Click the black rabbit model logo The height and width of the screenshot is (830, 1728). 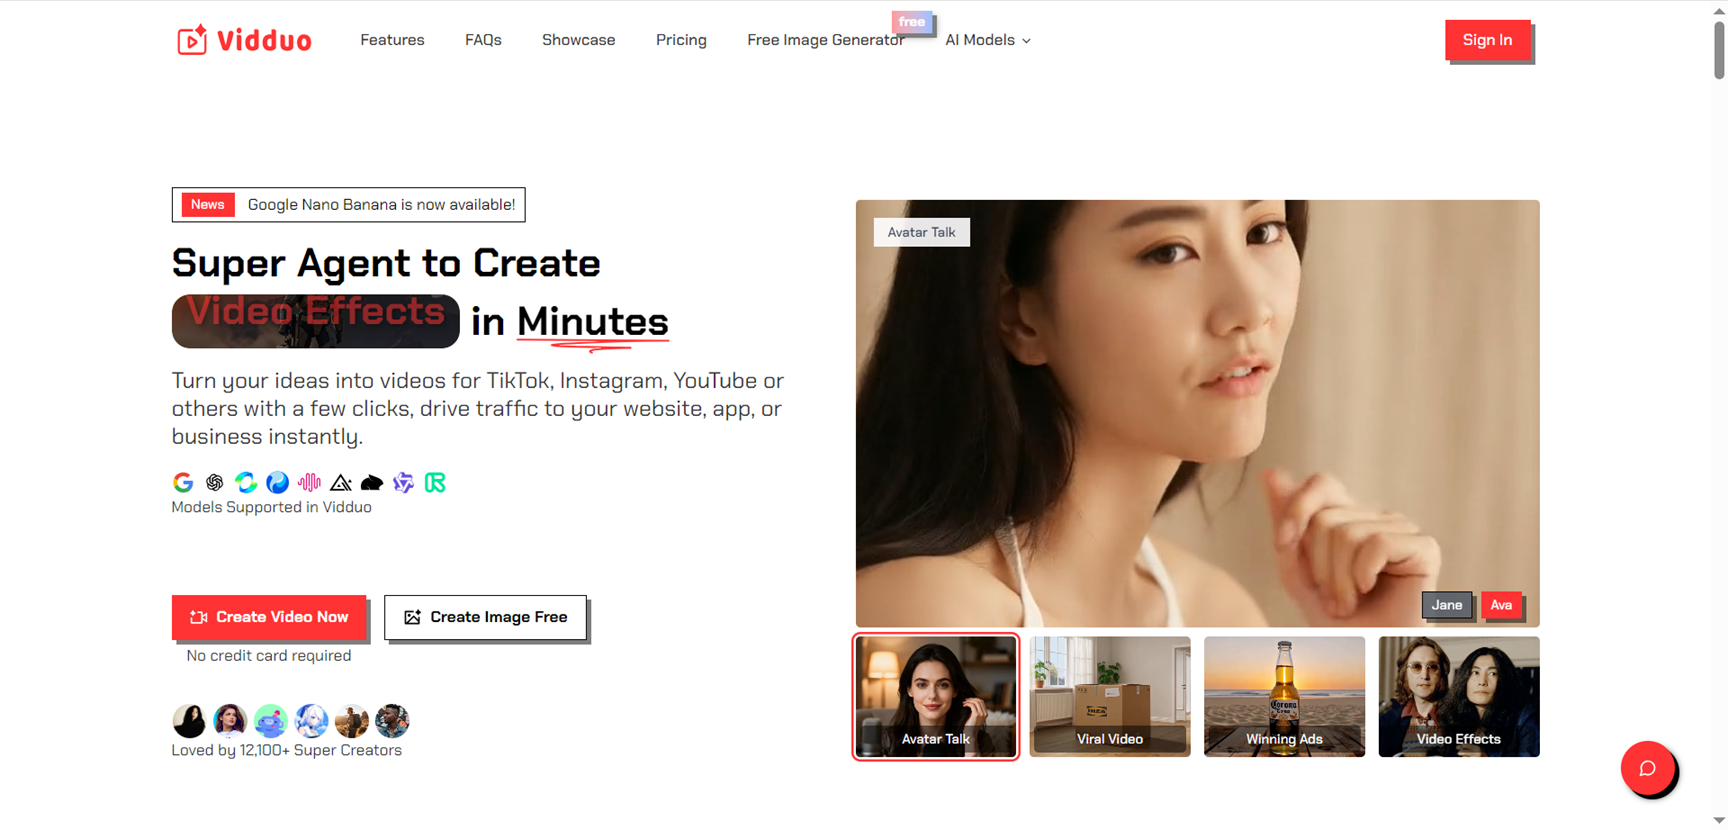372,483
